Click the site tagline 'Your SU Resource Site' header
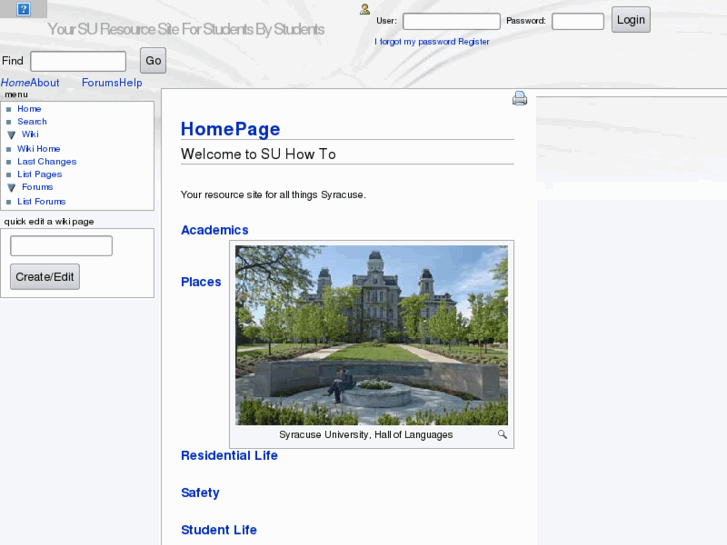The image size is (727, 545). [x=186, y=29]
